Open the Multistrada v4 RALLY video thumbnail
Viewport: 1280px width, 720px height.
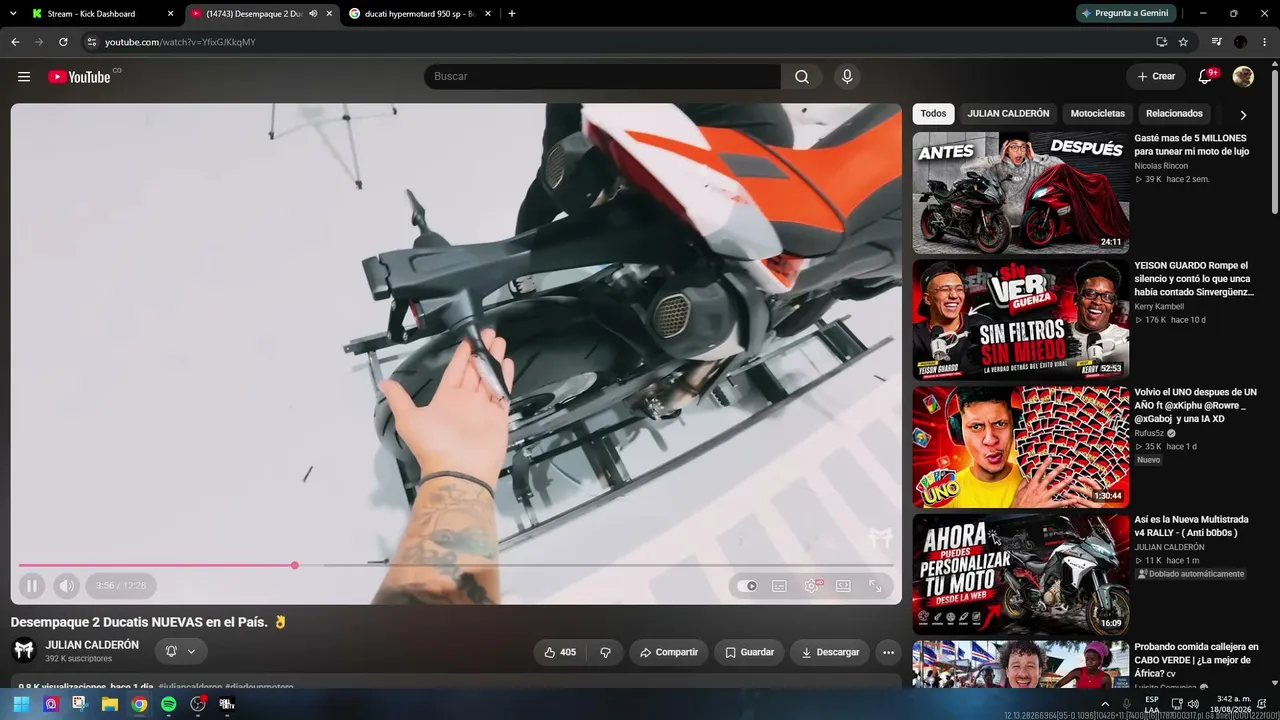(1021, 574)
